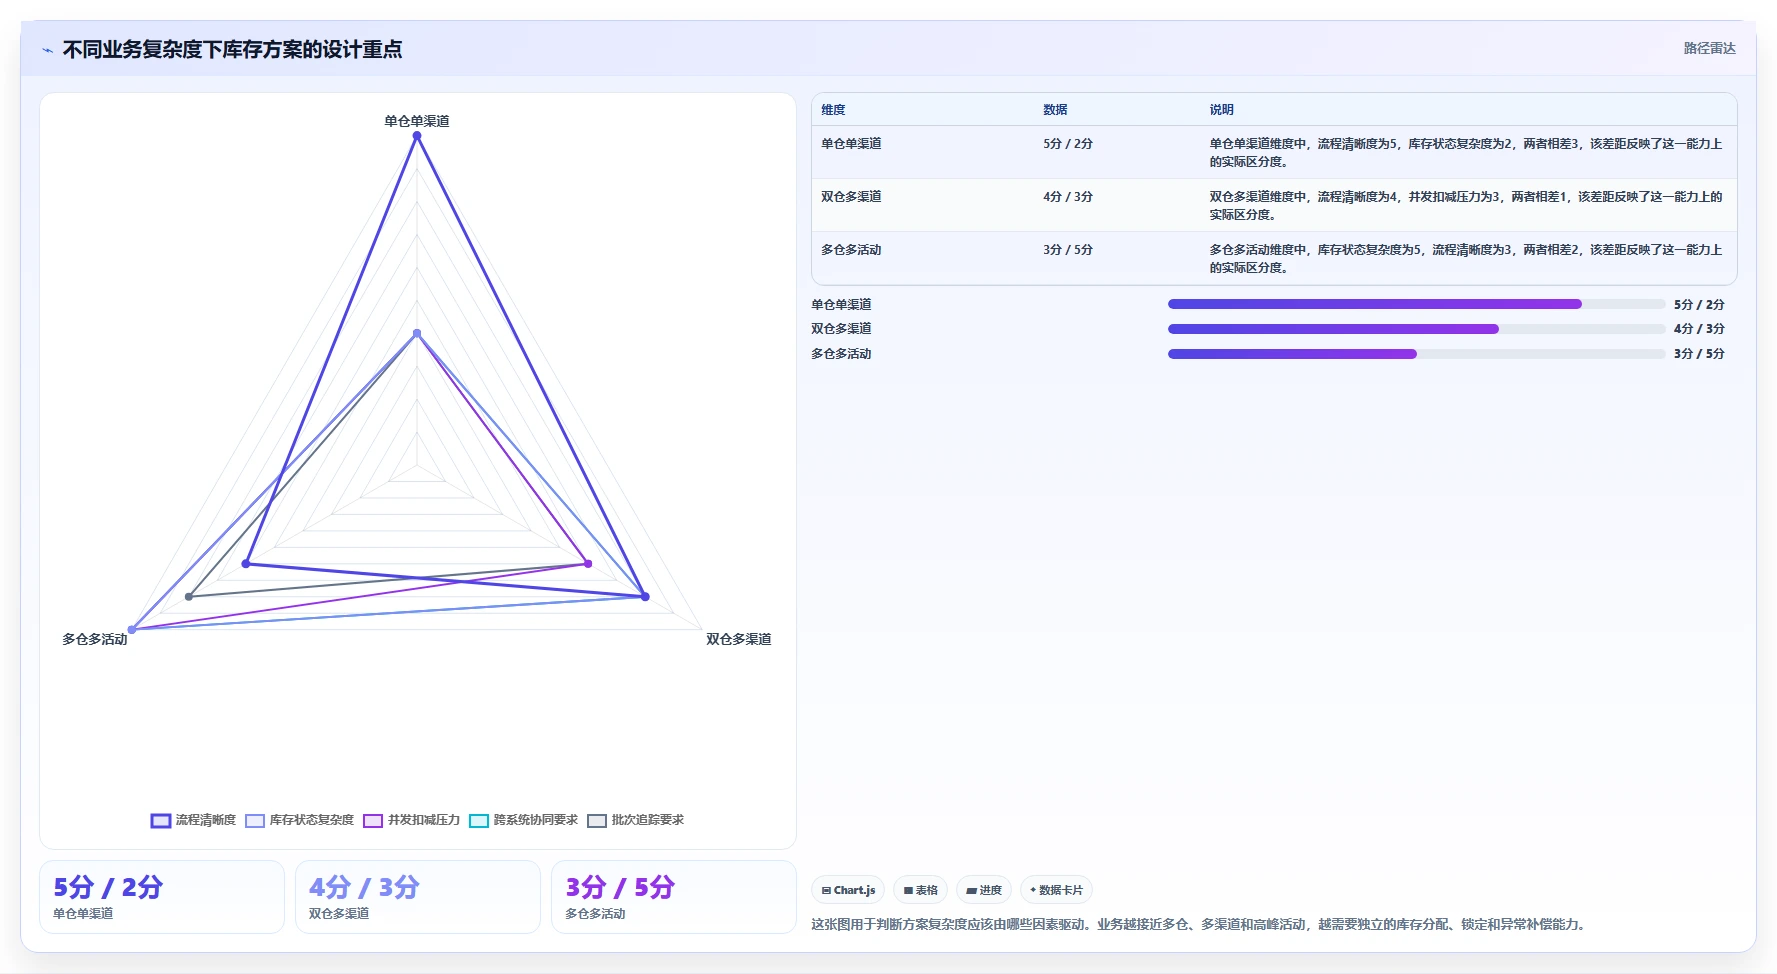The image size is (1777, 974).
Task: Click the dashboard title 不同业务复杂度下库存方案的设计重点
Action: point(233,49)
